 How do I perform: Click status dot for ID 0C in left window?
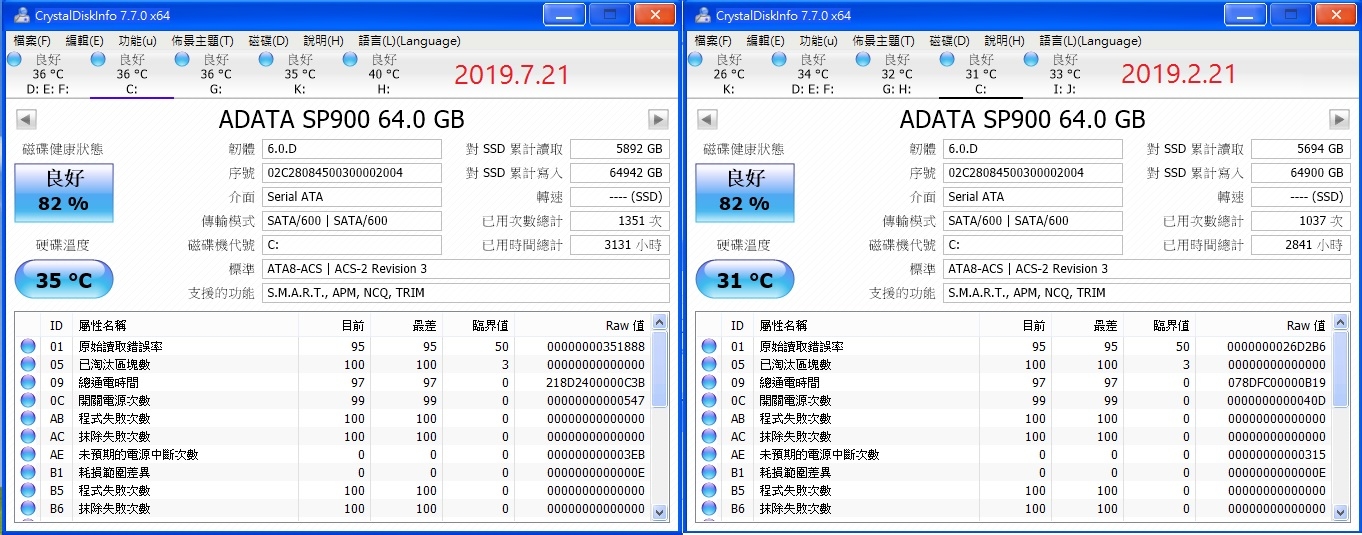point(29,401)
